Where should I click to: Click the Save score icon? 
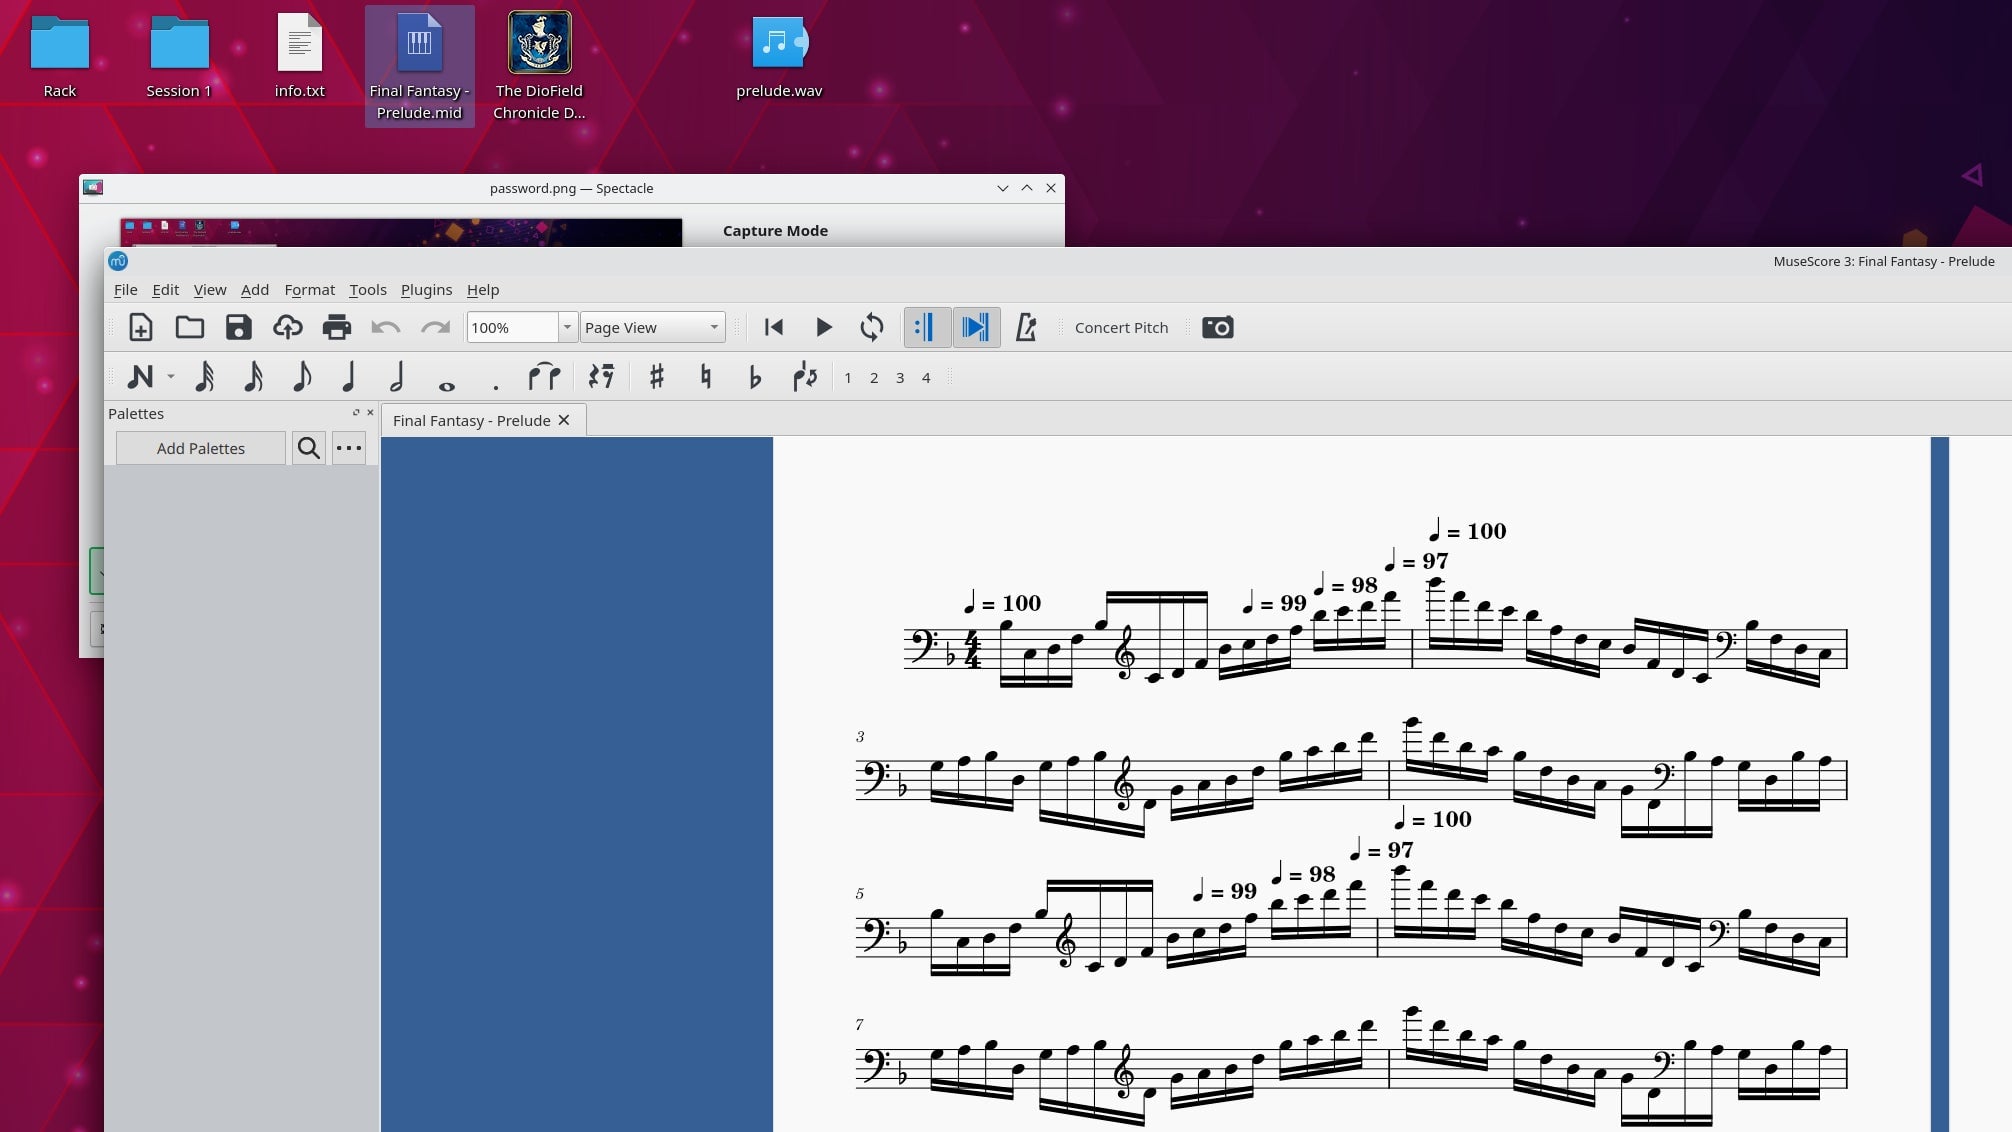(238, 327)
